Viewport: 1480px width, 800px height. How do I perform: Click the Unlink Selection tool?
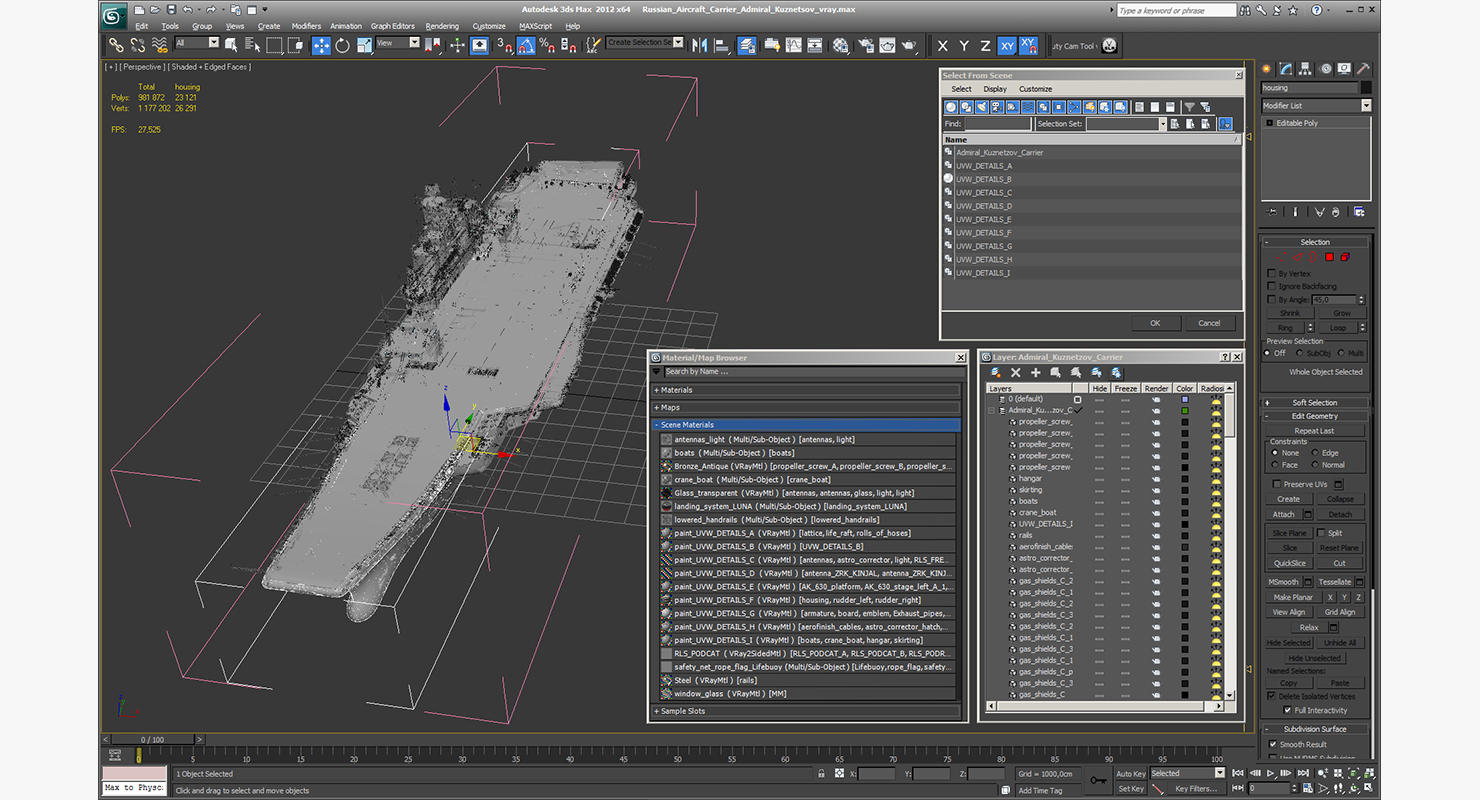(x=137, y=45)
